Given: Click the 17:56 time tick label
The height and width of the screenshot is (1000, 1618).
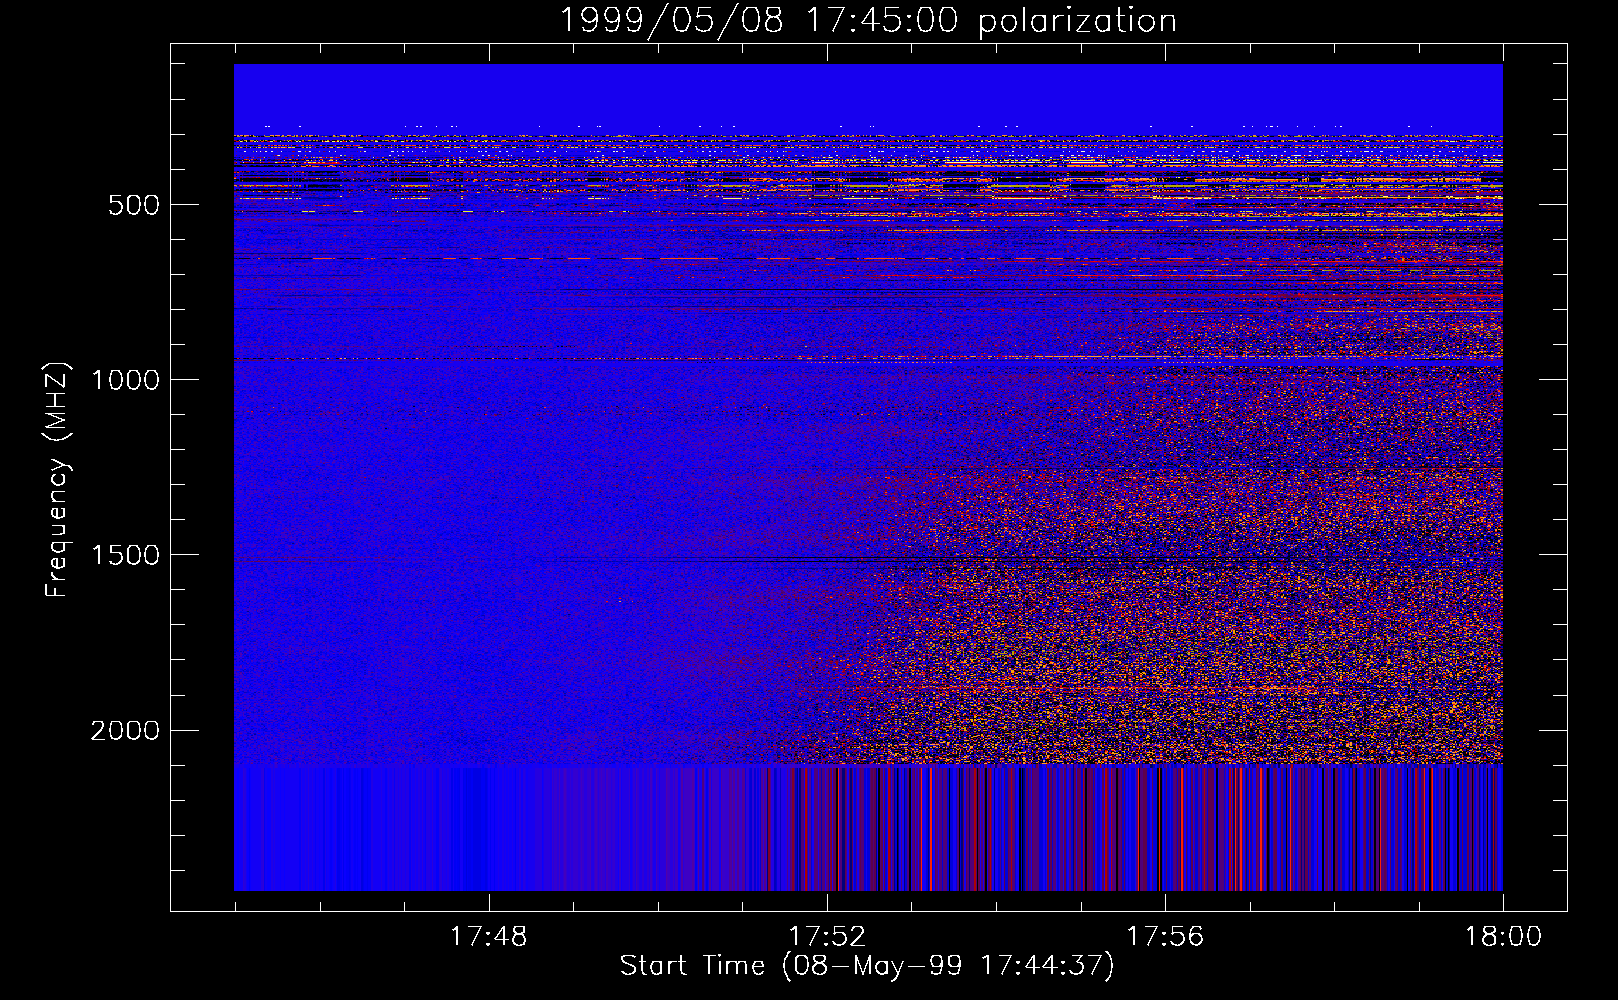Looking at the screenshot, I should click(x=1165, y=937).
